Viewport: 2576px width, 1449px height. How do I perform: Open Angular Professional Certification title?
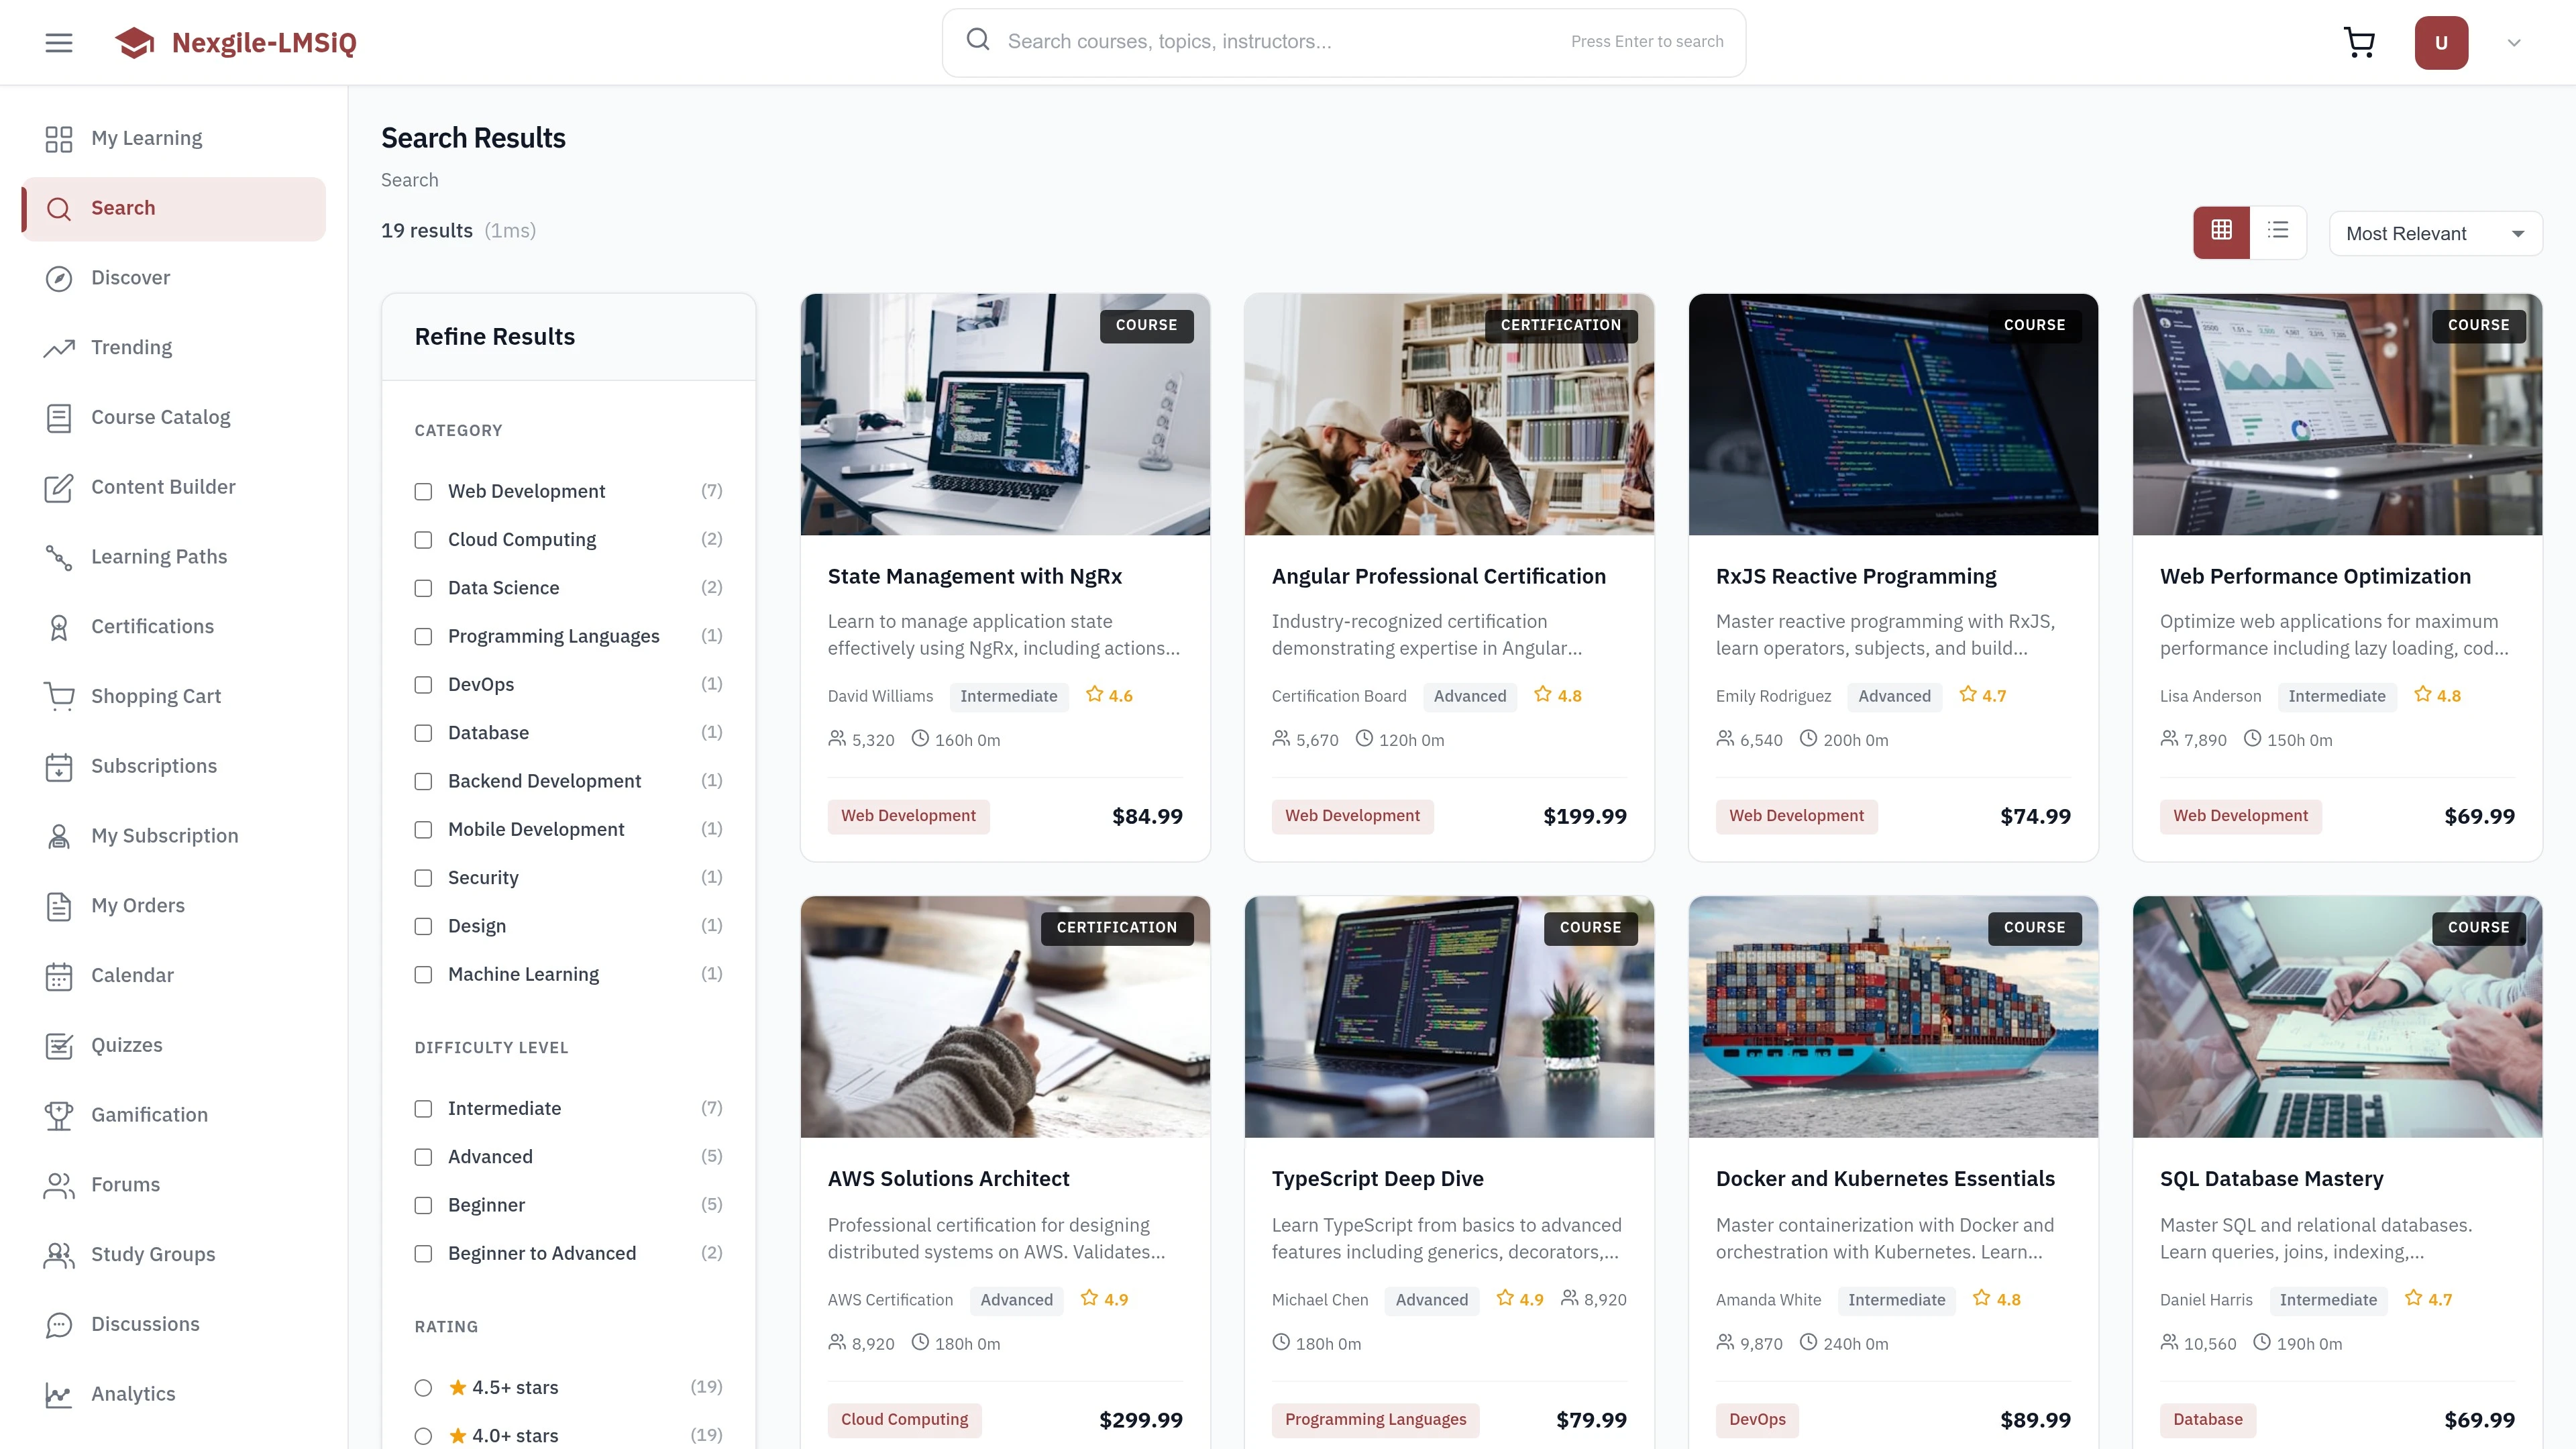coord(1438,577)
